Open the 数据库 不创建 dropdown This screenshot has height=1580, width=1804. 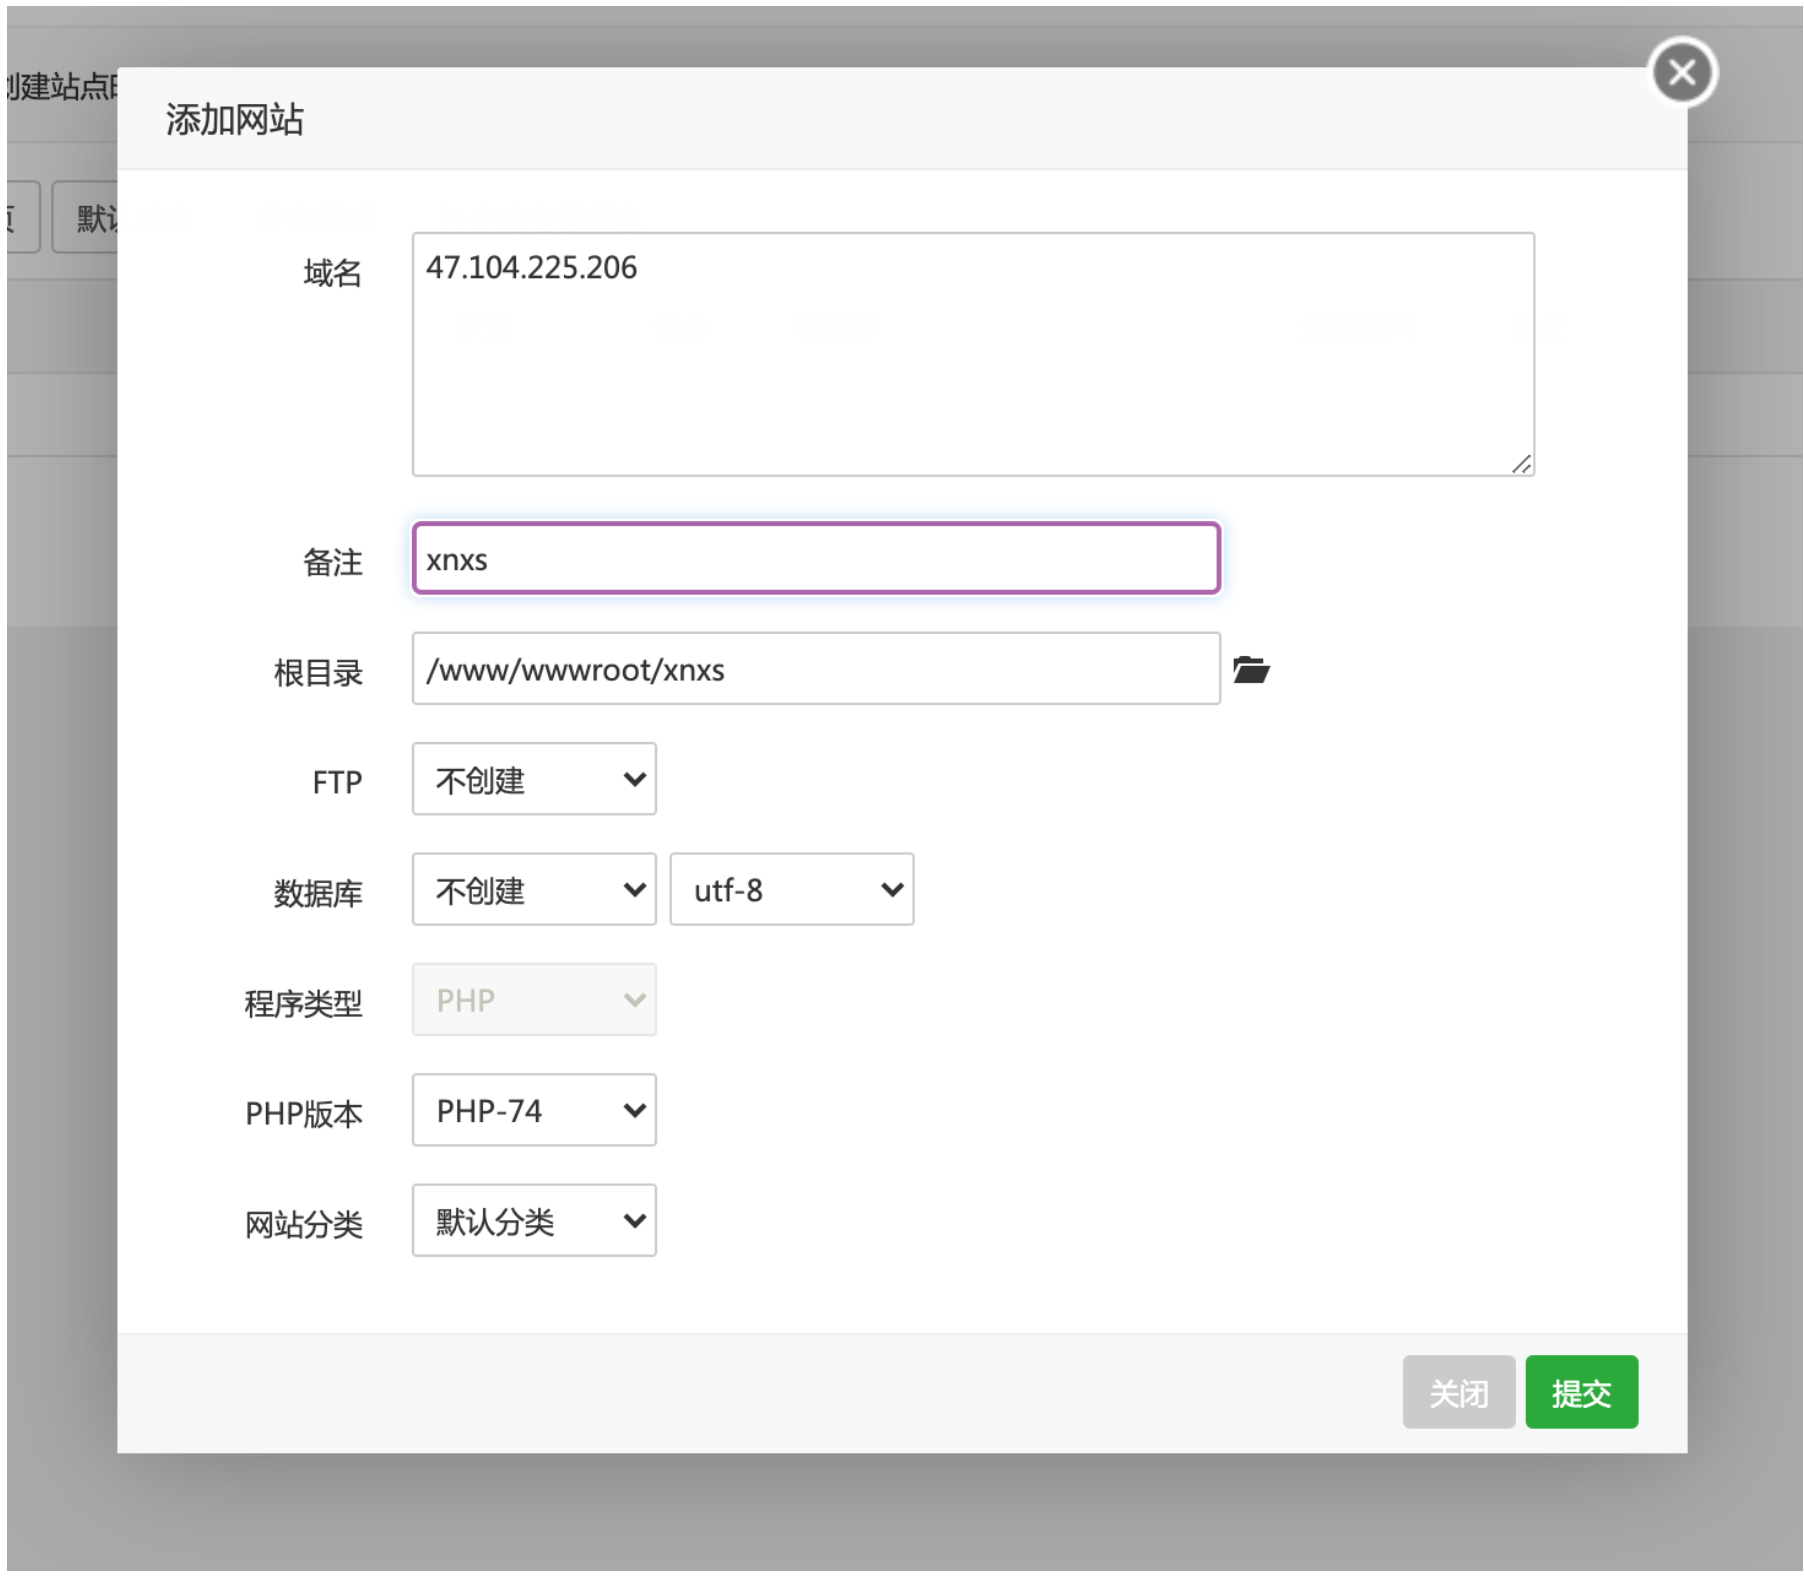534,889
